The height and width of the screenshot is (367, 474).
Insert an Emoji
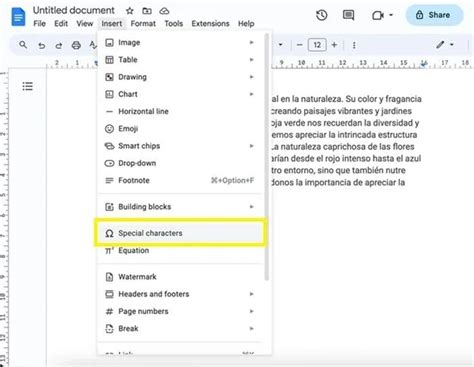(x=180, y=129)
